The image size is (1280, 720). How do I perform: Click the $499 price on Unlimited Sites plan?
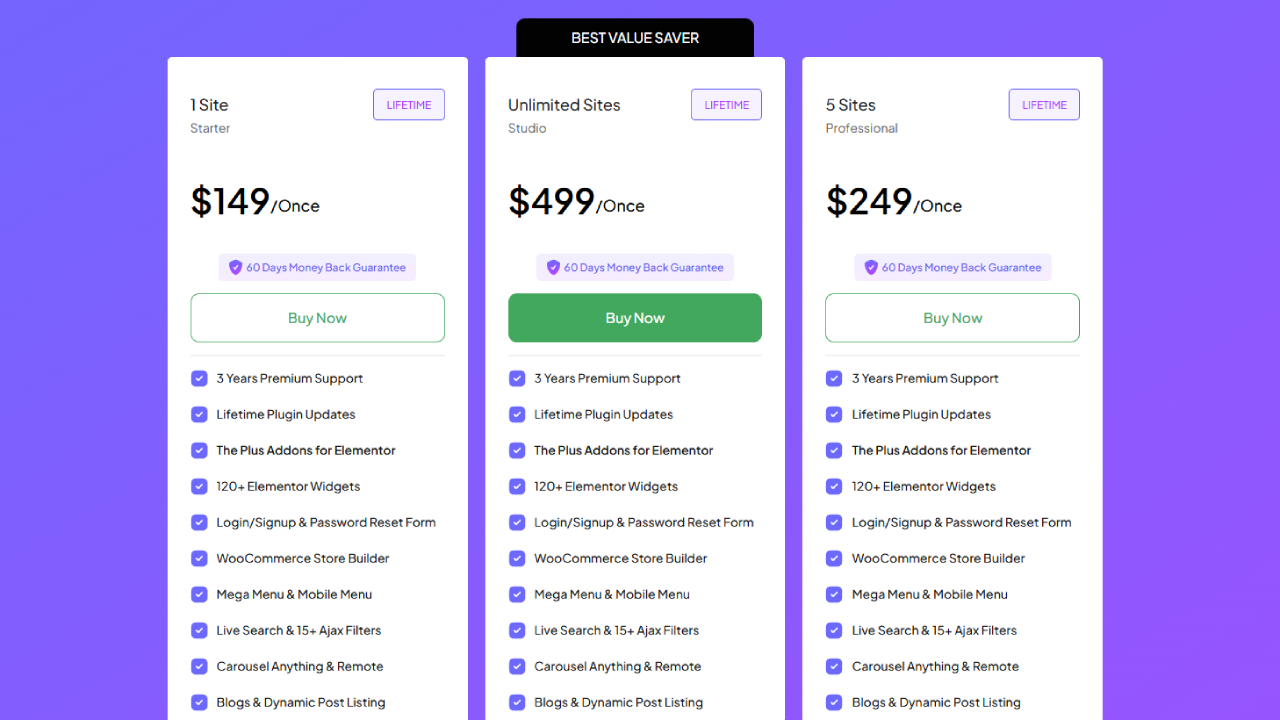(x=552, y=202)
